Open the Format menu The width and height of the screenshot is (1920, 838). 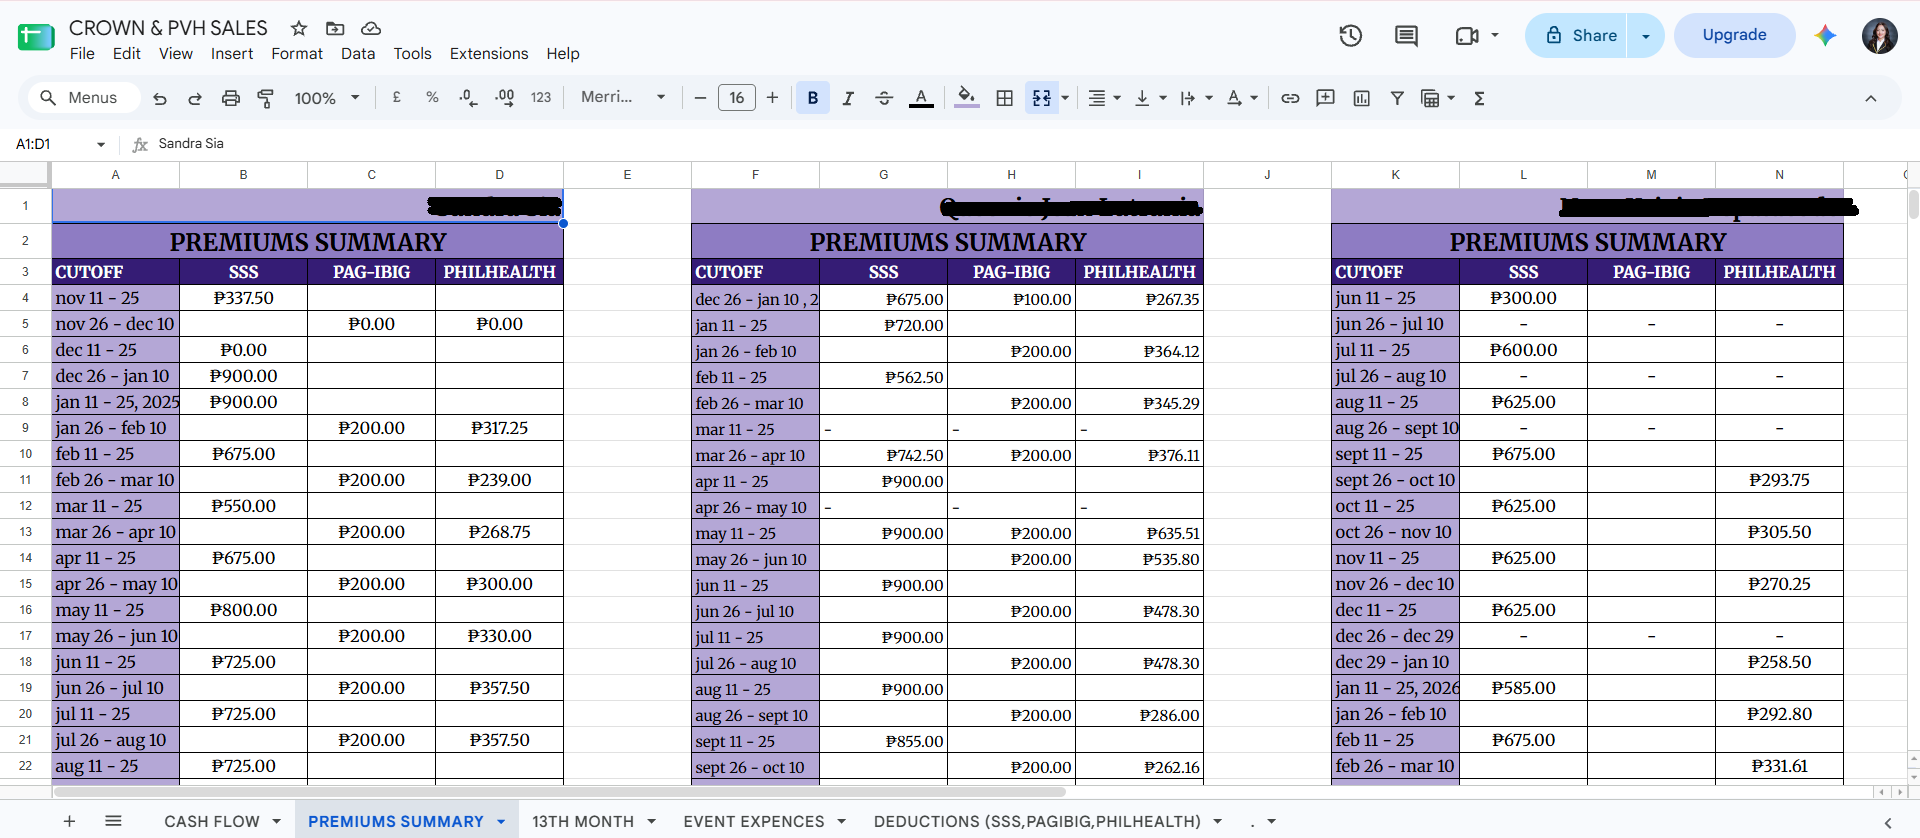point(297,54)
